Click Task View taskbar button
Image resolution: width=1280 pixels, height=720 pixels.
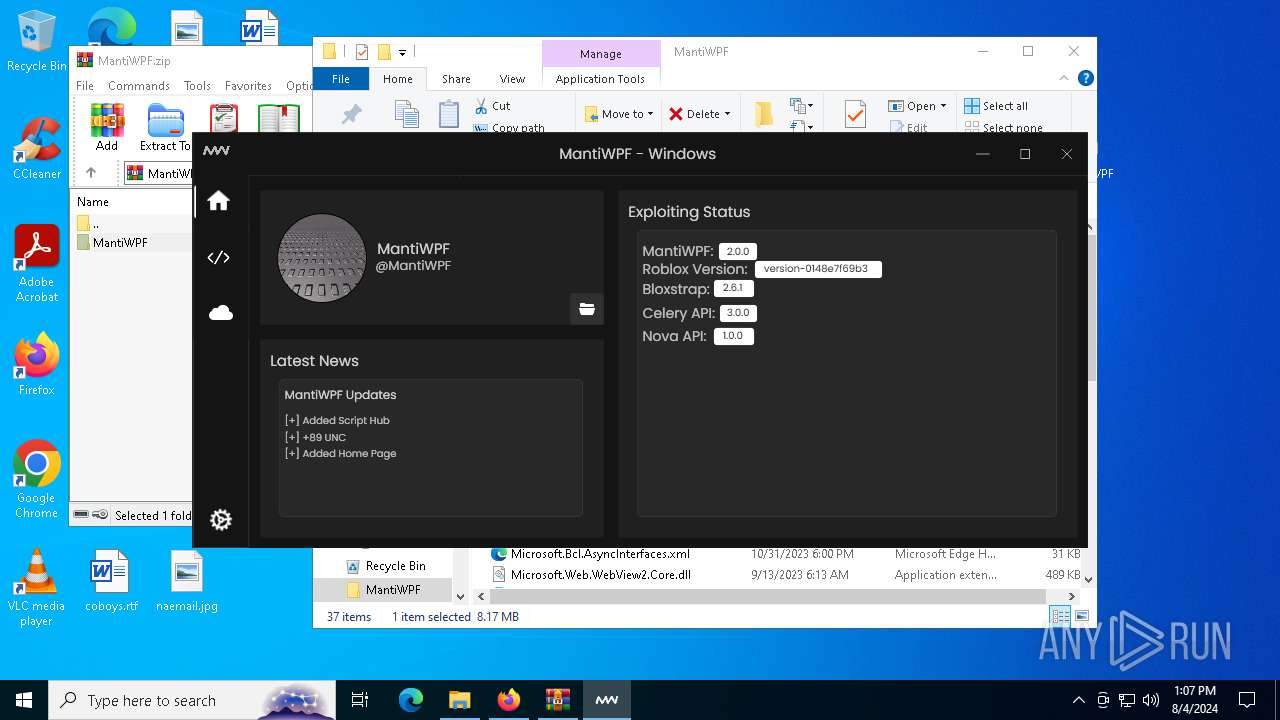(360, 700)
